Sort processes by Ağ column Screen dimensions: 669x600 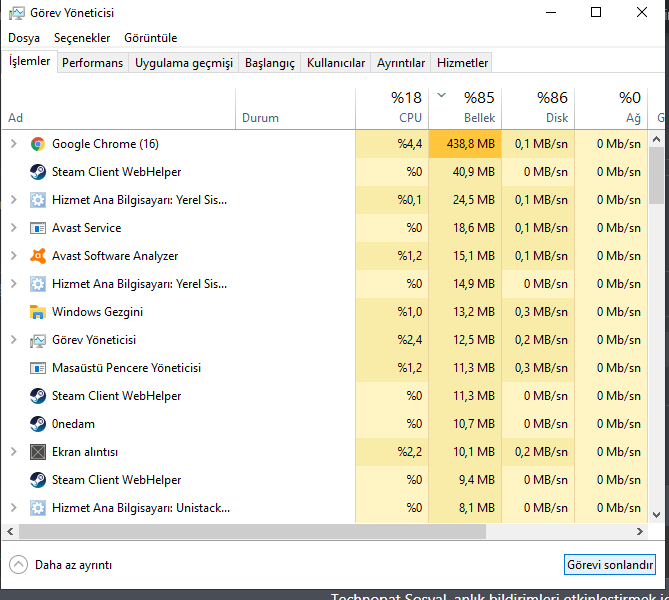click(611, 109)
